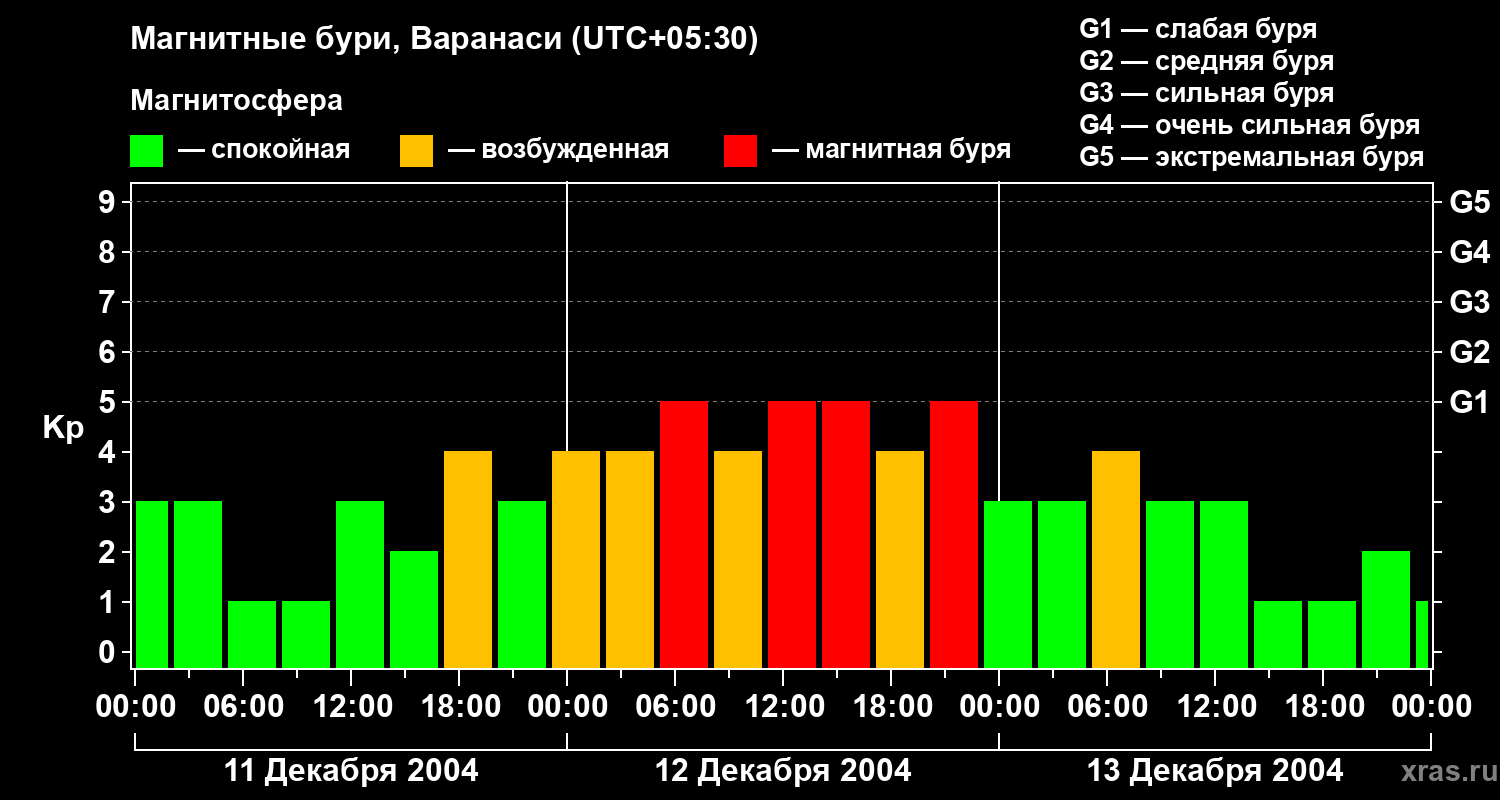Image resolution: width=1500 pixels, height=800 pixels.
Task: Click the standalone 'G3' right-axis label
Action: click(x=1469, y=302)
